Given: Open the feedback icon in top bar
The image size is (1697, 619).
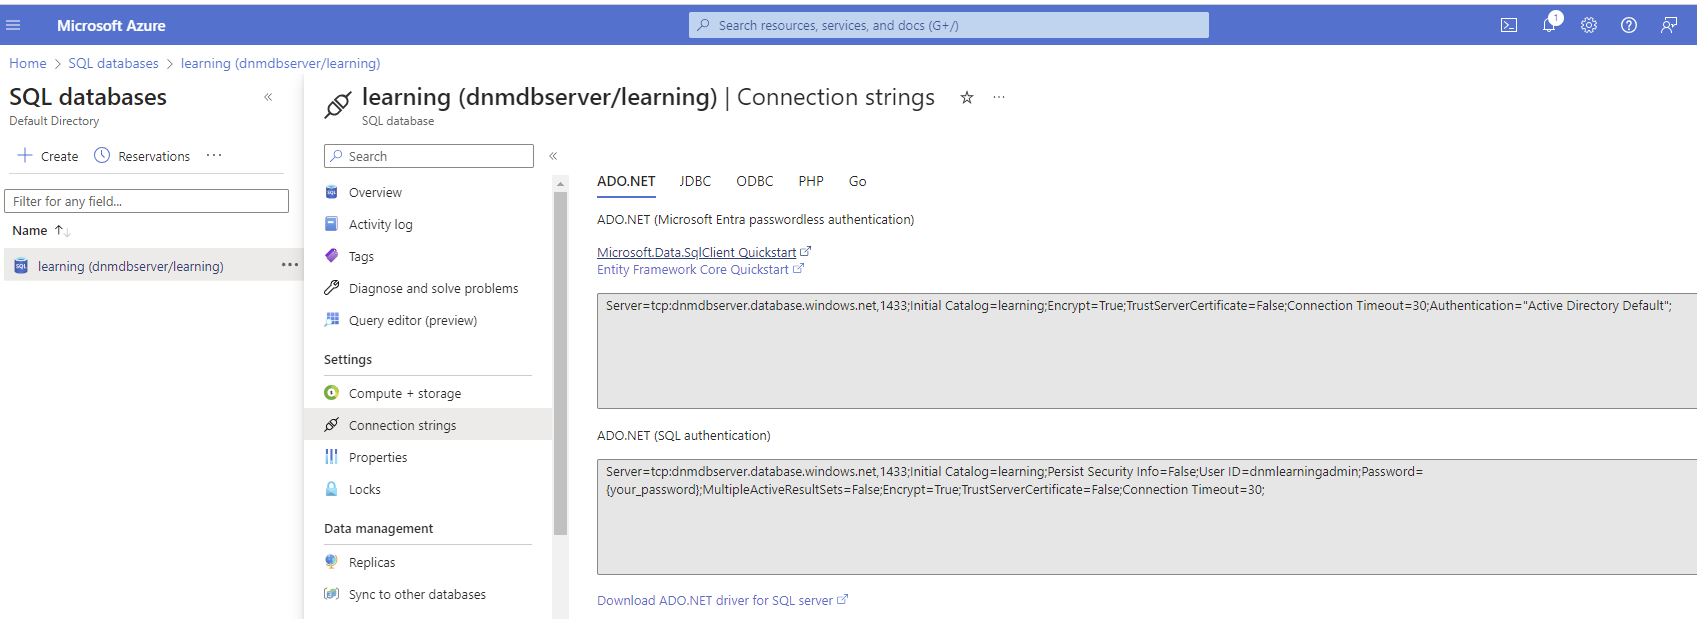Looking at the screenshot, I should pyautogui.click(x=1669, y=25).
